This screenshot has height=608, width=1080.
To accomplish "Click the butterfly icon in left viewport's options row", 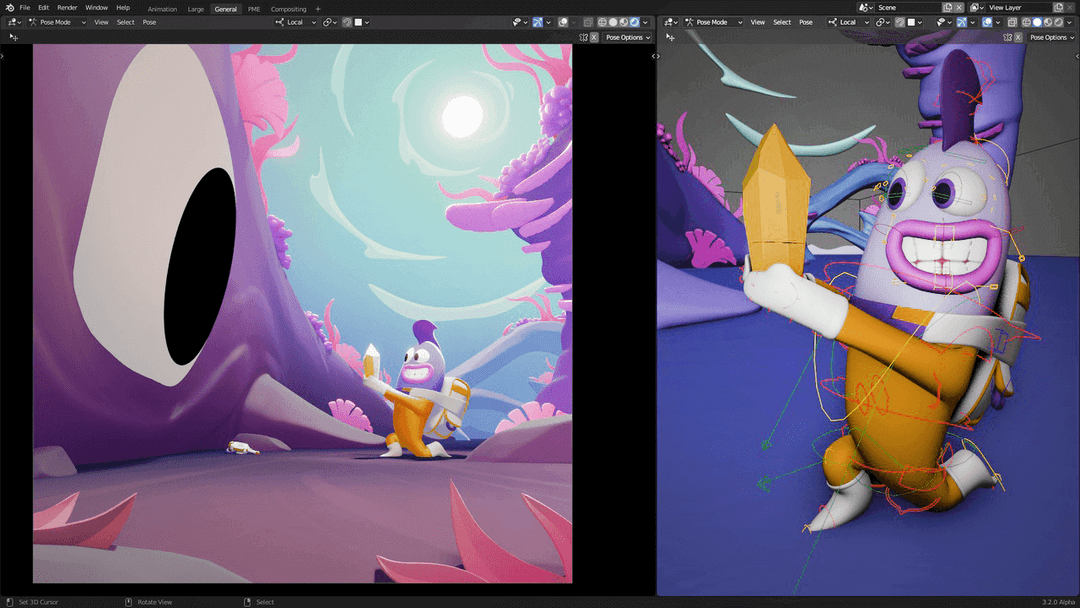I will pyautogui.click(x=583, y=37).
